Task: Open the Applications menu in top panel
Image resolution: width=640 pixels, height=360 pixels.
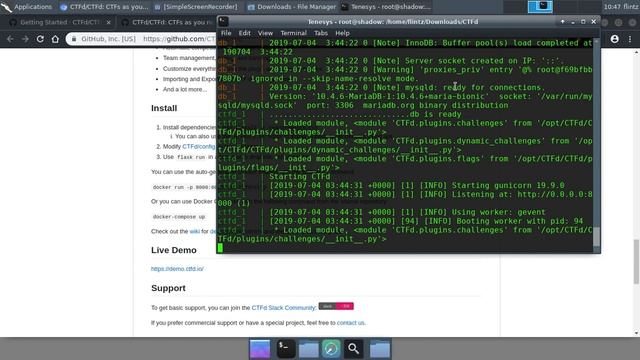Action: pyautogui.click(x=27, y=7)
